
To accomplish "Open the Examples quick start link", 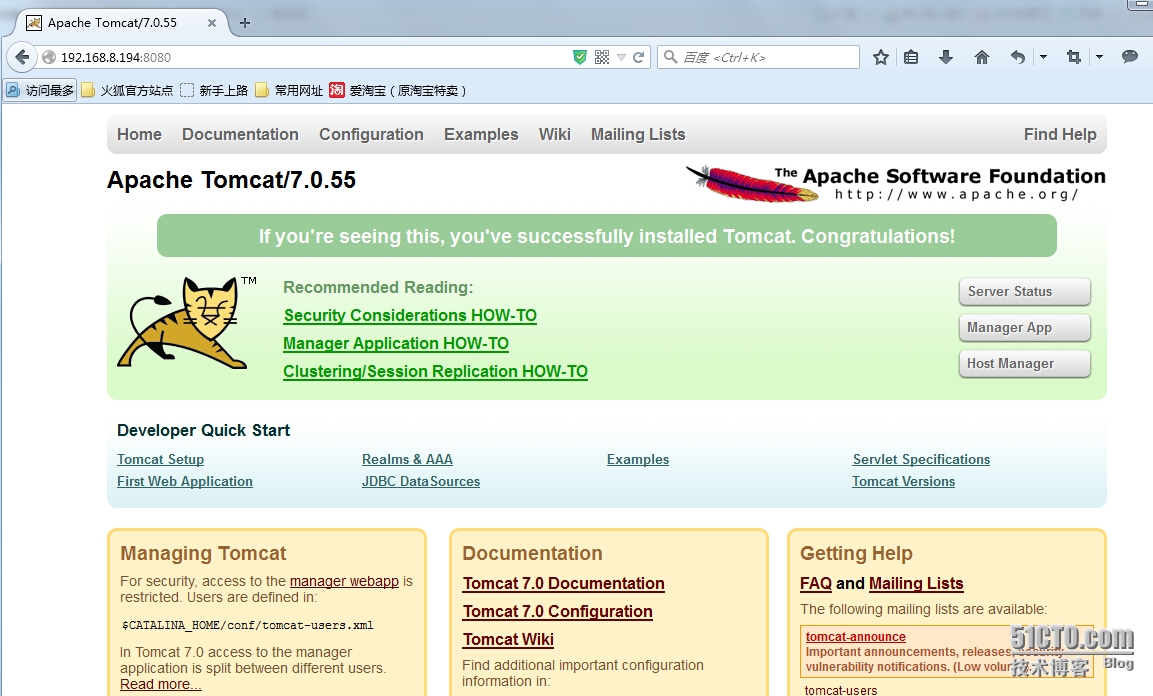I will (x=638, y=459).
